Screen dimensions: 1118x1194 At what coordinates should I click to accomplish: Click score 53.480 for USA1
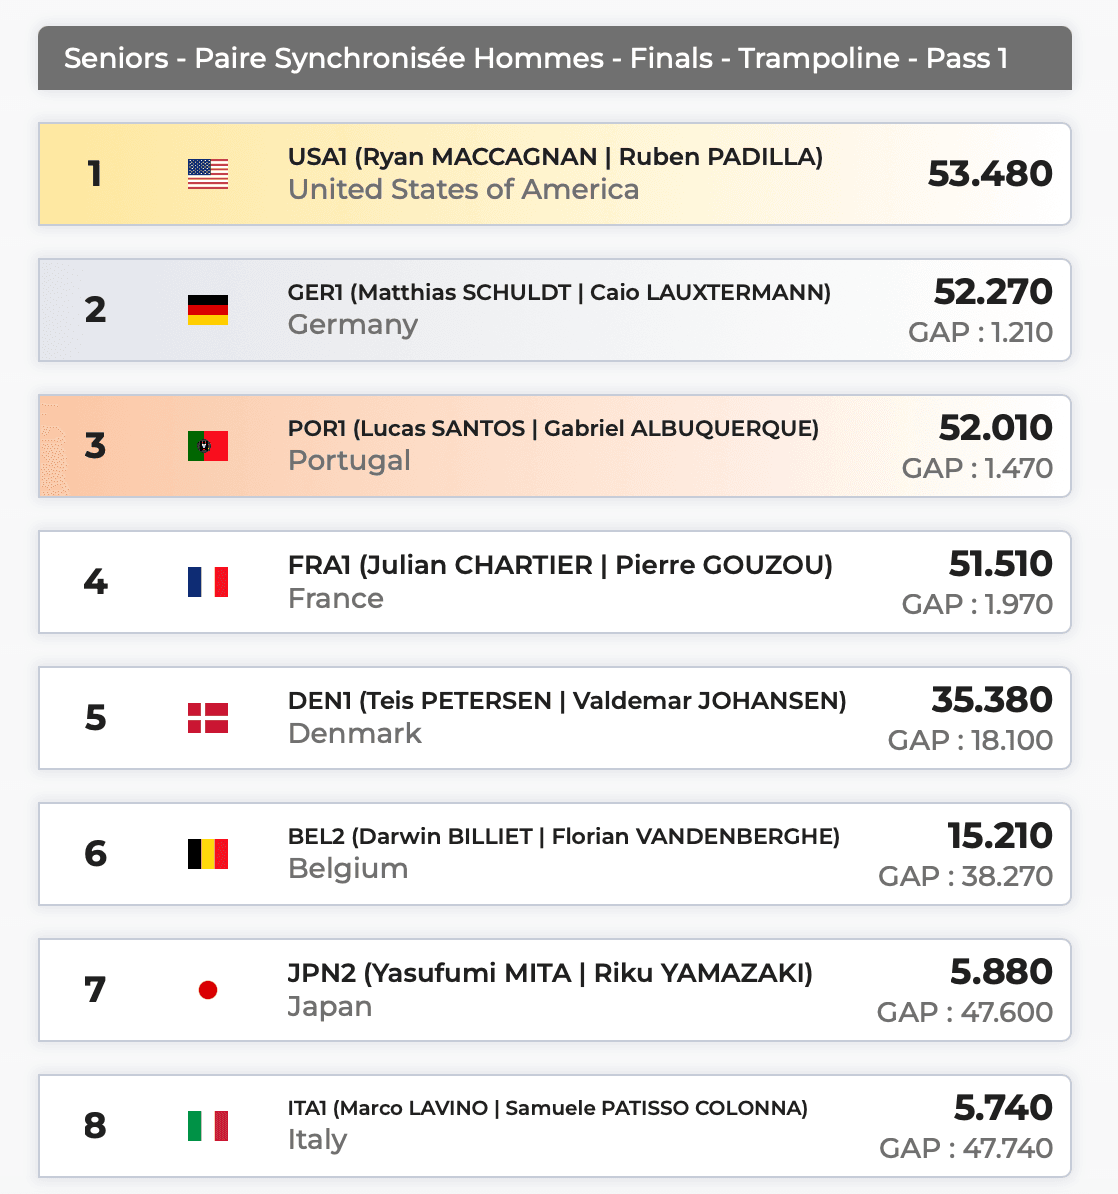point(990,174)
